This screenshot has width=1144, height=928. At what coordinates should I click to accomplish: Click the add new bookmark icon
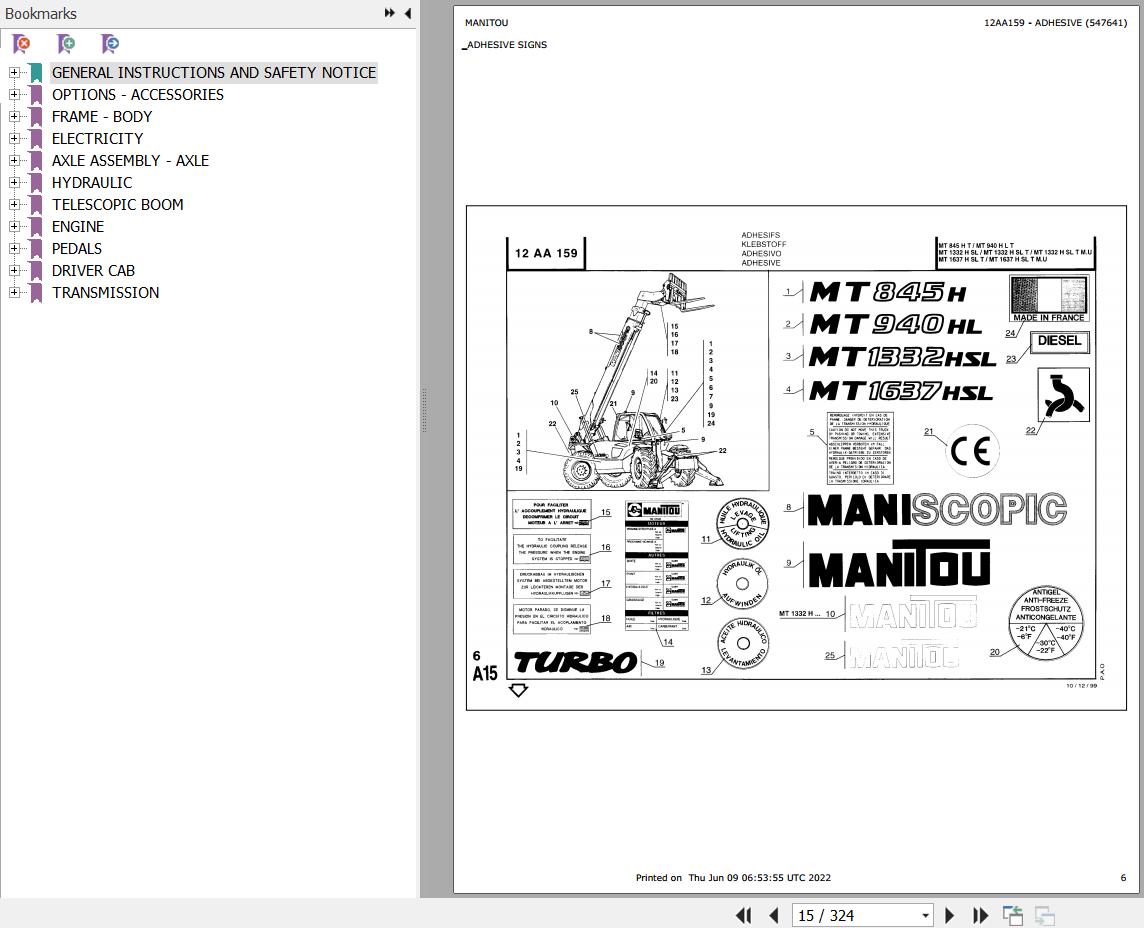tap(66, 44)
